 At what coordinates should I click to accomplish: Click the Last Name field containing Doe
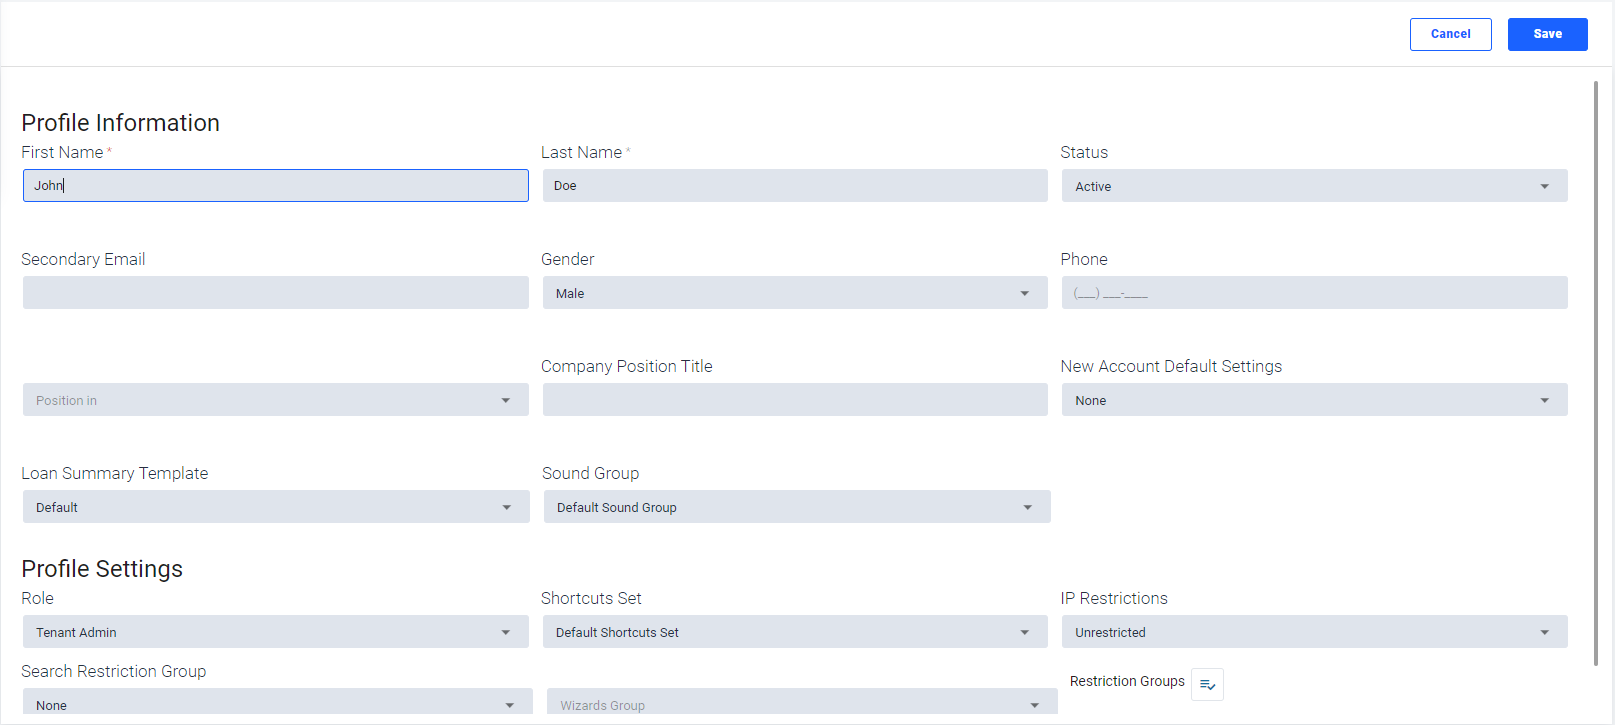tap(795, 185)
